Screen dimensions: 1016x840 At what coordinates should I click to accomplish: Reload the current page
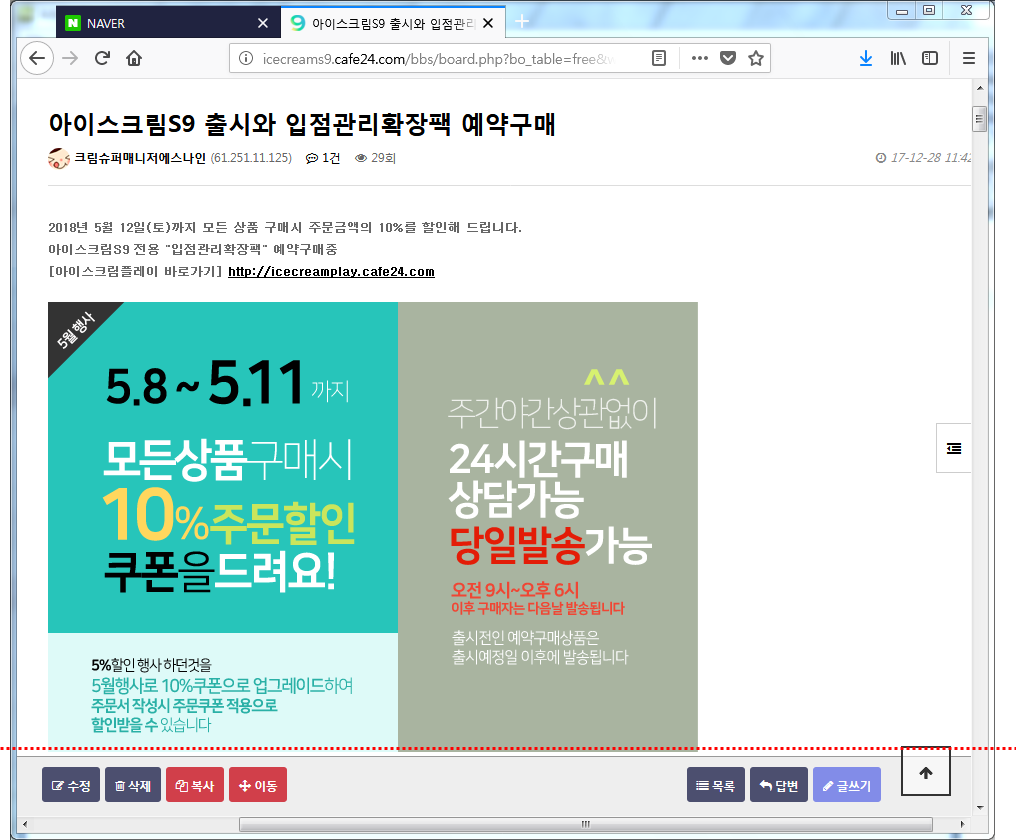102,58
